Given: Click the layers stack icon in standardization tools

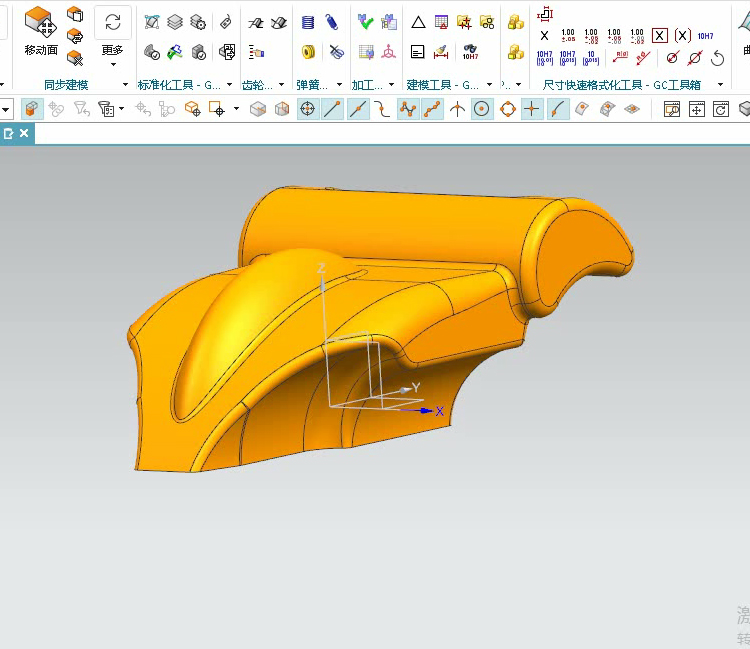Looking at the screenshot, I should click(175, 22).
